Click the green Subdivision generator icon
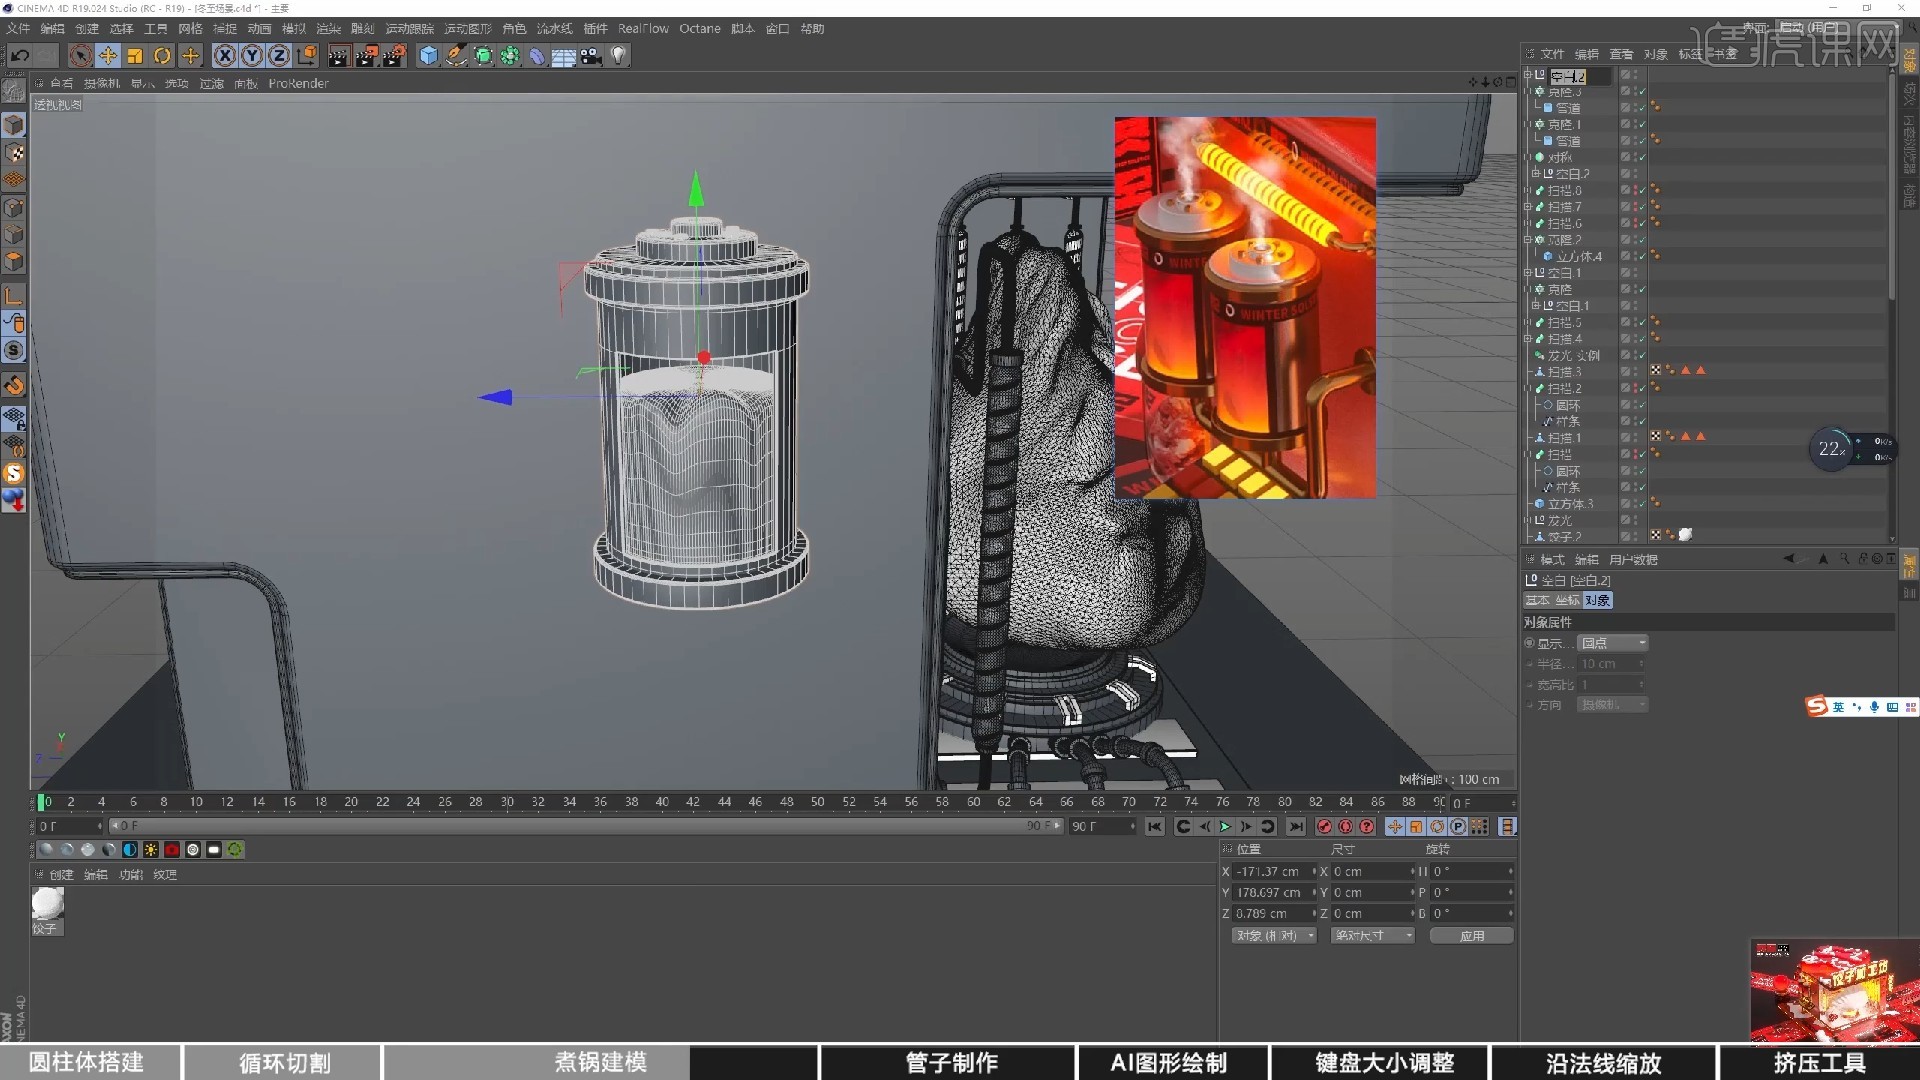Screen dimensions: 1920x1080 tap(483, 56)
